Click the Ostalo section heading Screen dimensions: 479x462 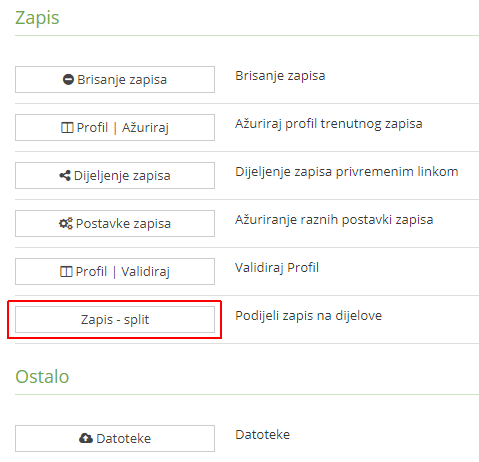pyautogui.click(x=42, y=377)
